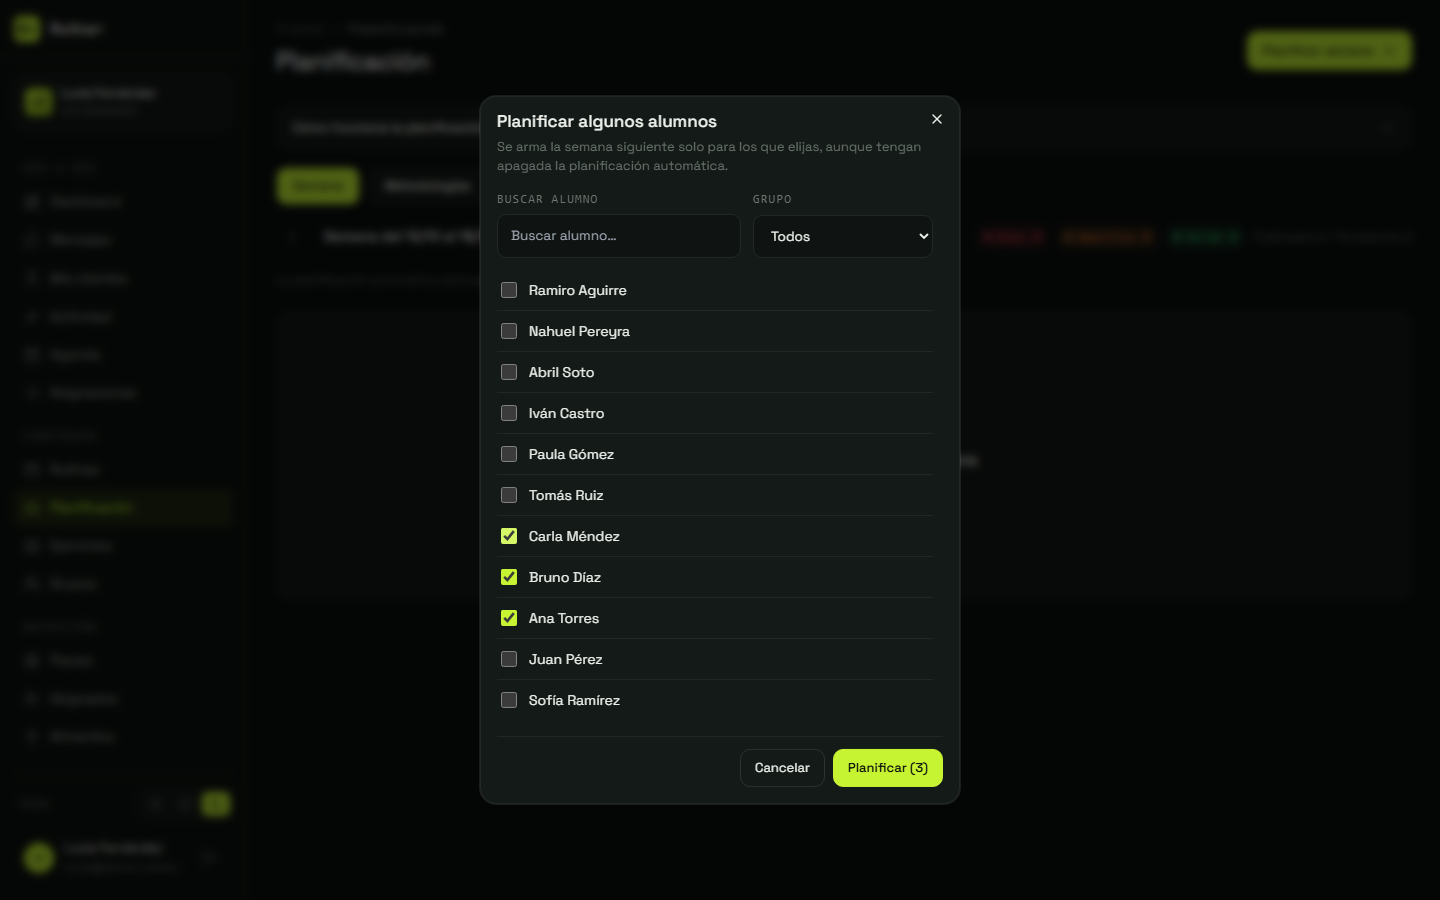Deselect the Ana Torres checkbox
The image size is (1440, 900).
509,618
